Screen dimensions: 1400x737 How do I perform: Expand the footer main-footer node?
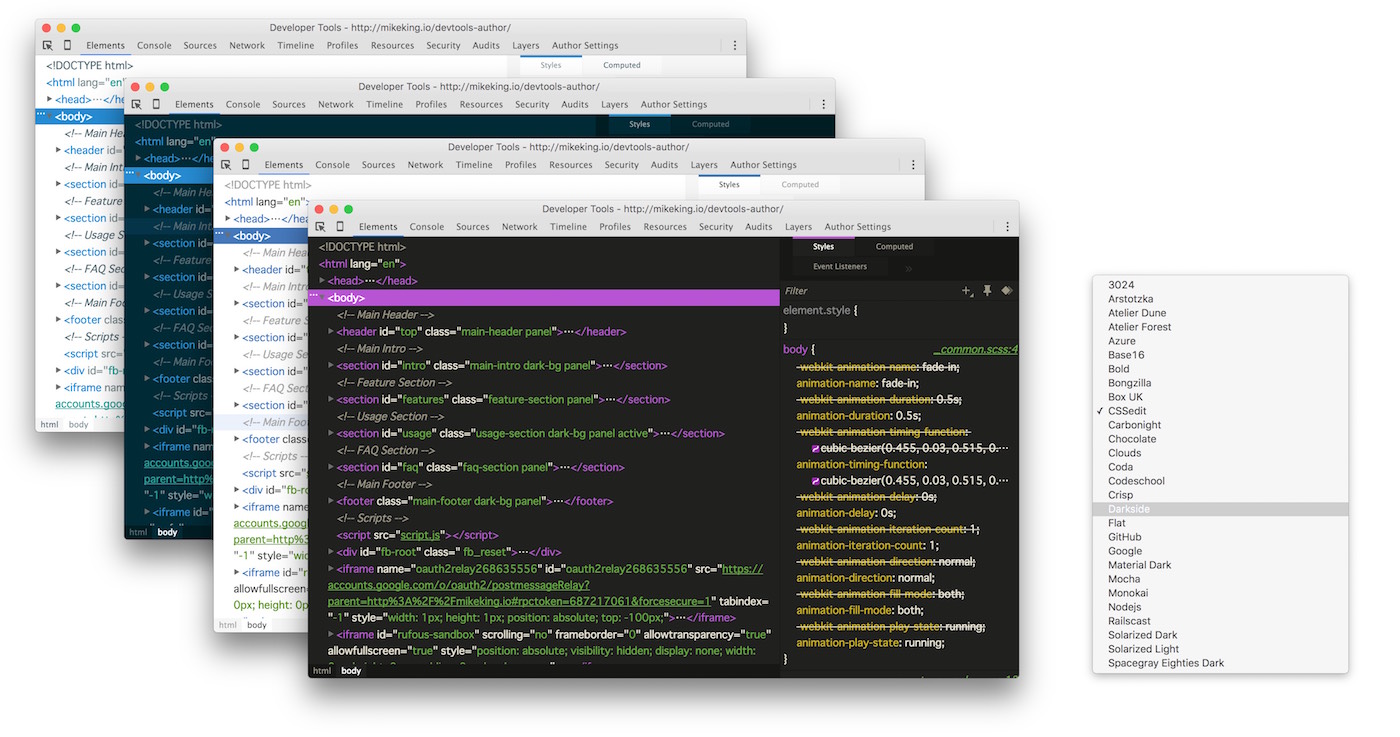[332, 501]
